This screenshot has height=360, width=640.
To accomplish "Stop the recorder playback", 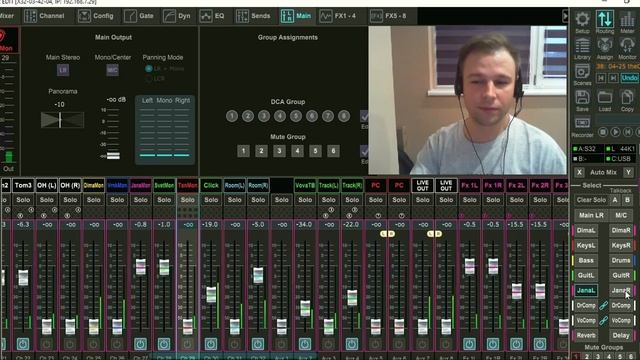I will coord(603,132).
